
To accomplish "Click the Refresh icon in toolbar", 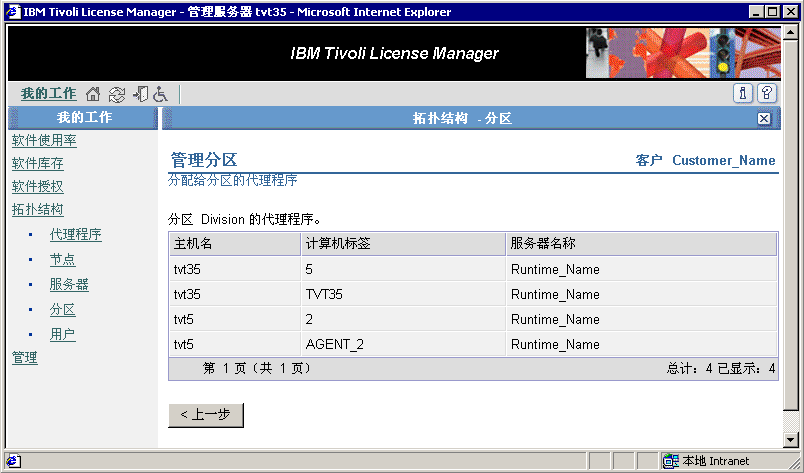I will 117,94.
